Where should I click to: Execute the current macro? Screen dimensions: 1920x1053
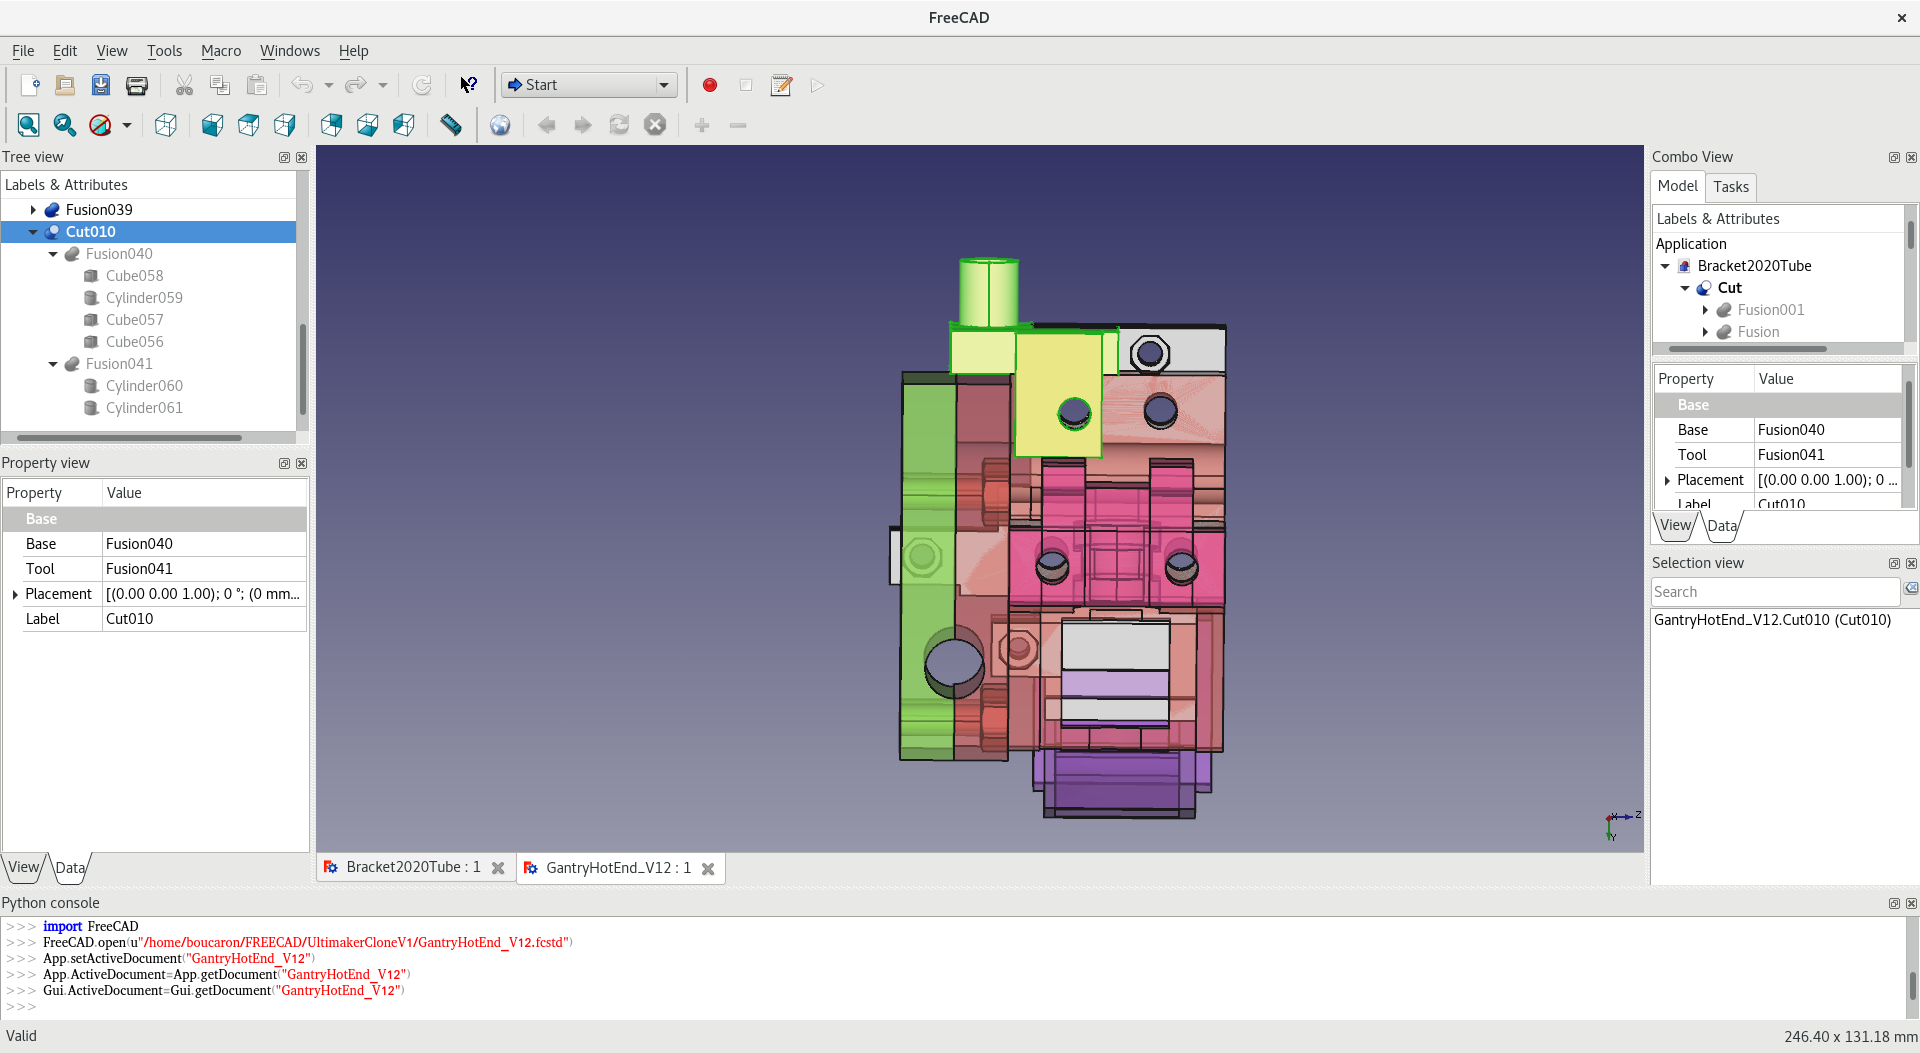click(x=817, y=86)
